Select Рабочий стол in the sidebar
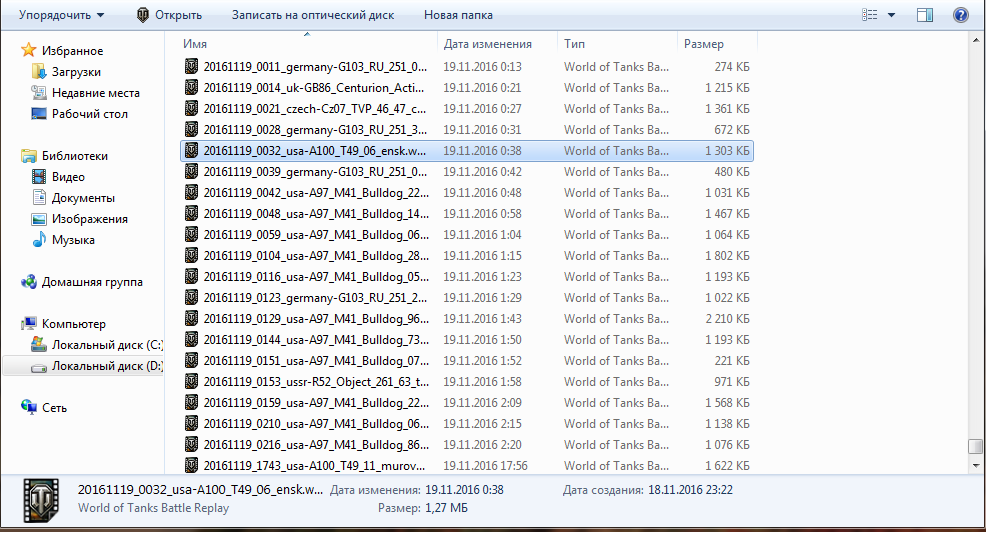Image resolution: width=986 pixels, height=540 pixels. [x=89, y=114]
